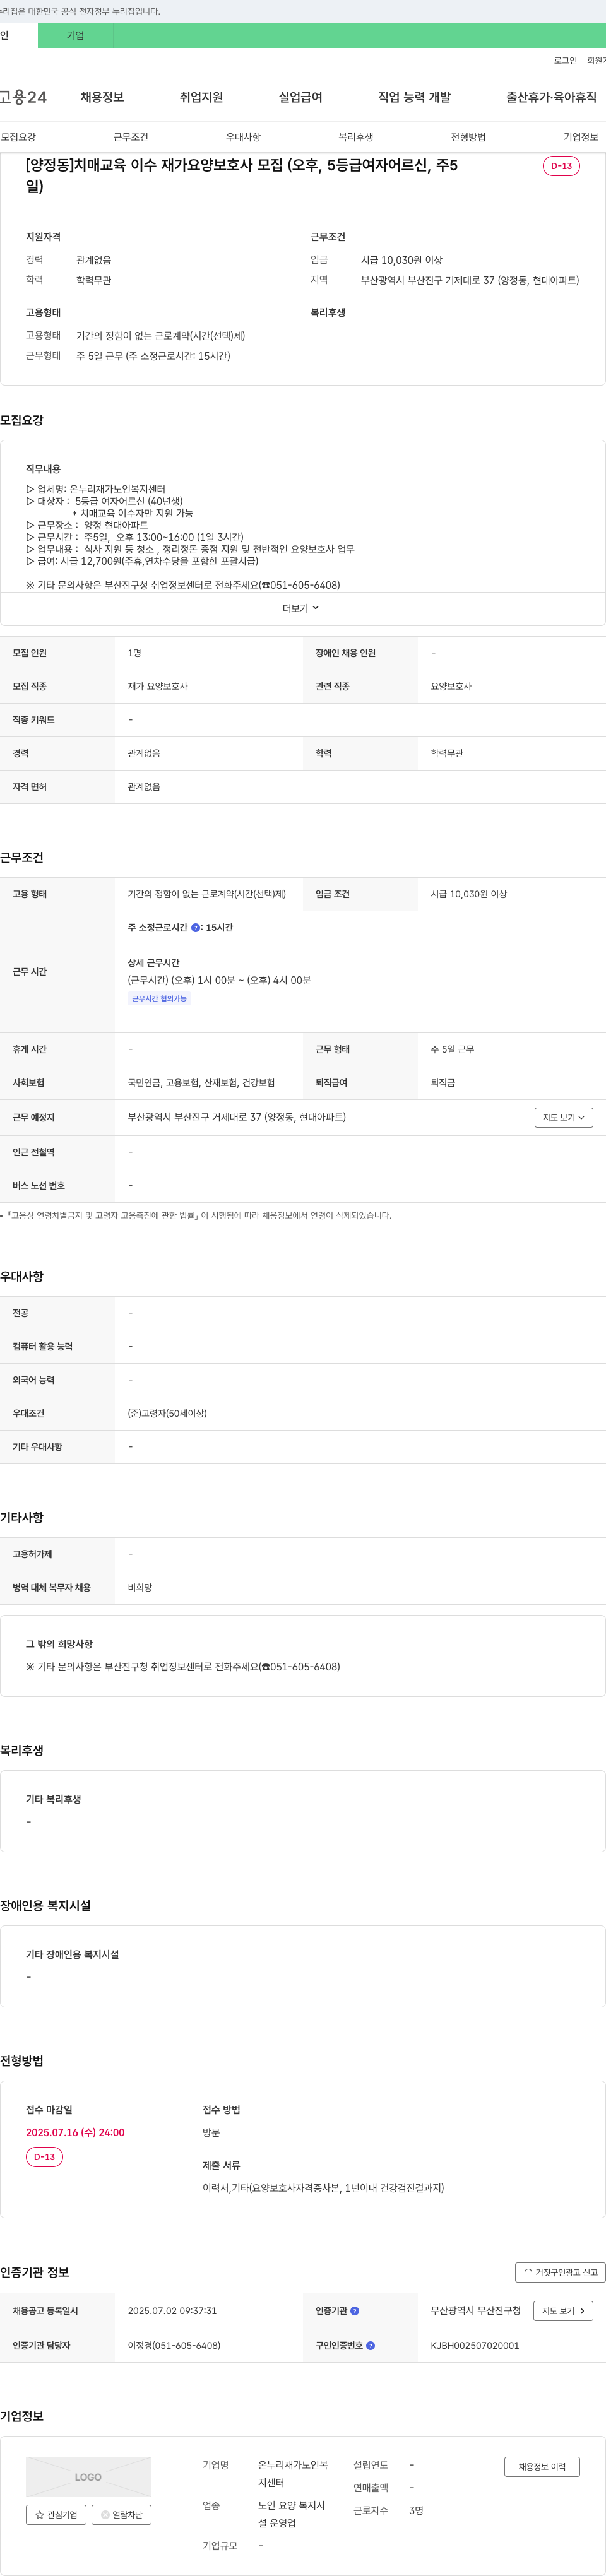Click the deadline text 2025.07.16 (수) 24:00
Image resolution: width=606 pixels, height=2576 pixels.
click(75, 2132)
